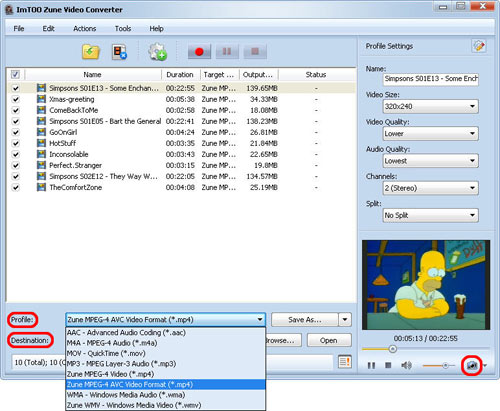Click the Browse... button
The height and width of the screenshot is (411, 500).
(x=283, y=340)
